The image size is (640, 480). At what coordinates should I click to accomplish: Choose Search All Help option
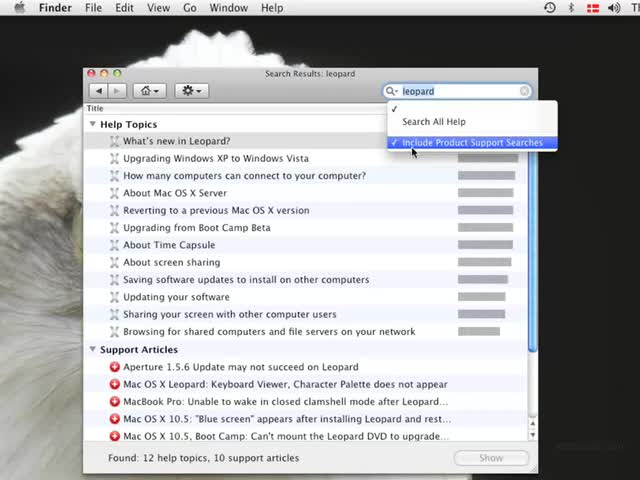pyautogui.click(x=472, y=122)
